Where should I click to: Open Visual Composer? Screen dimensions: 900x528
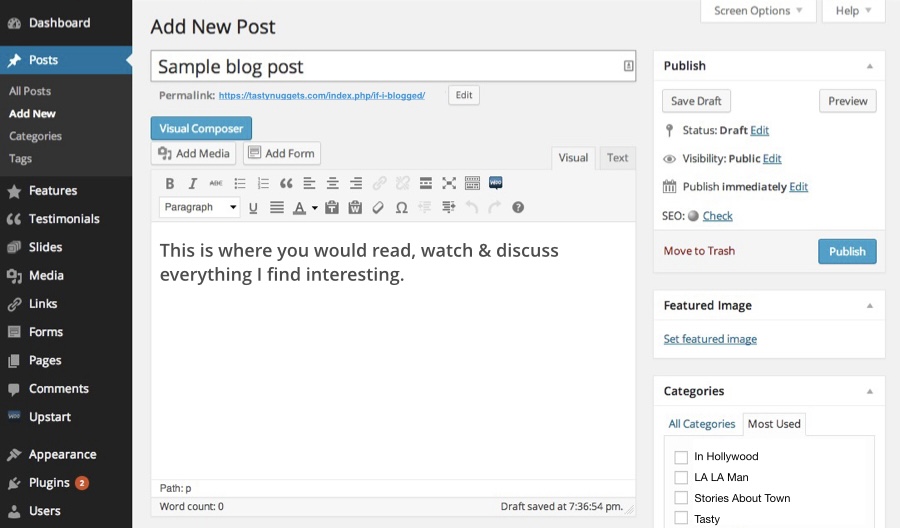pyautogui.click(x=201, y=129)
